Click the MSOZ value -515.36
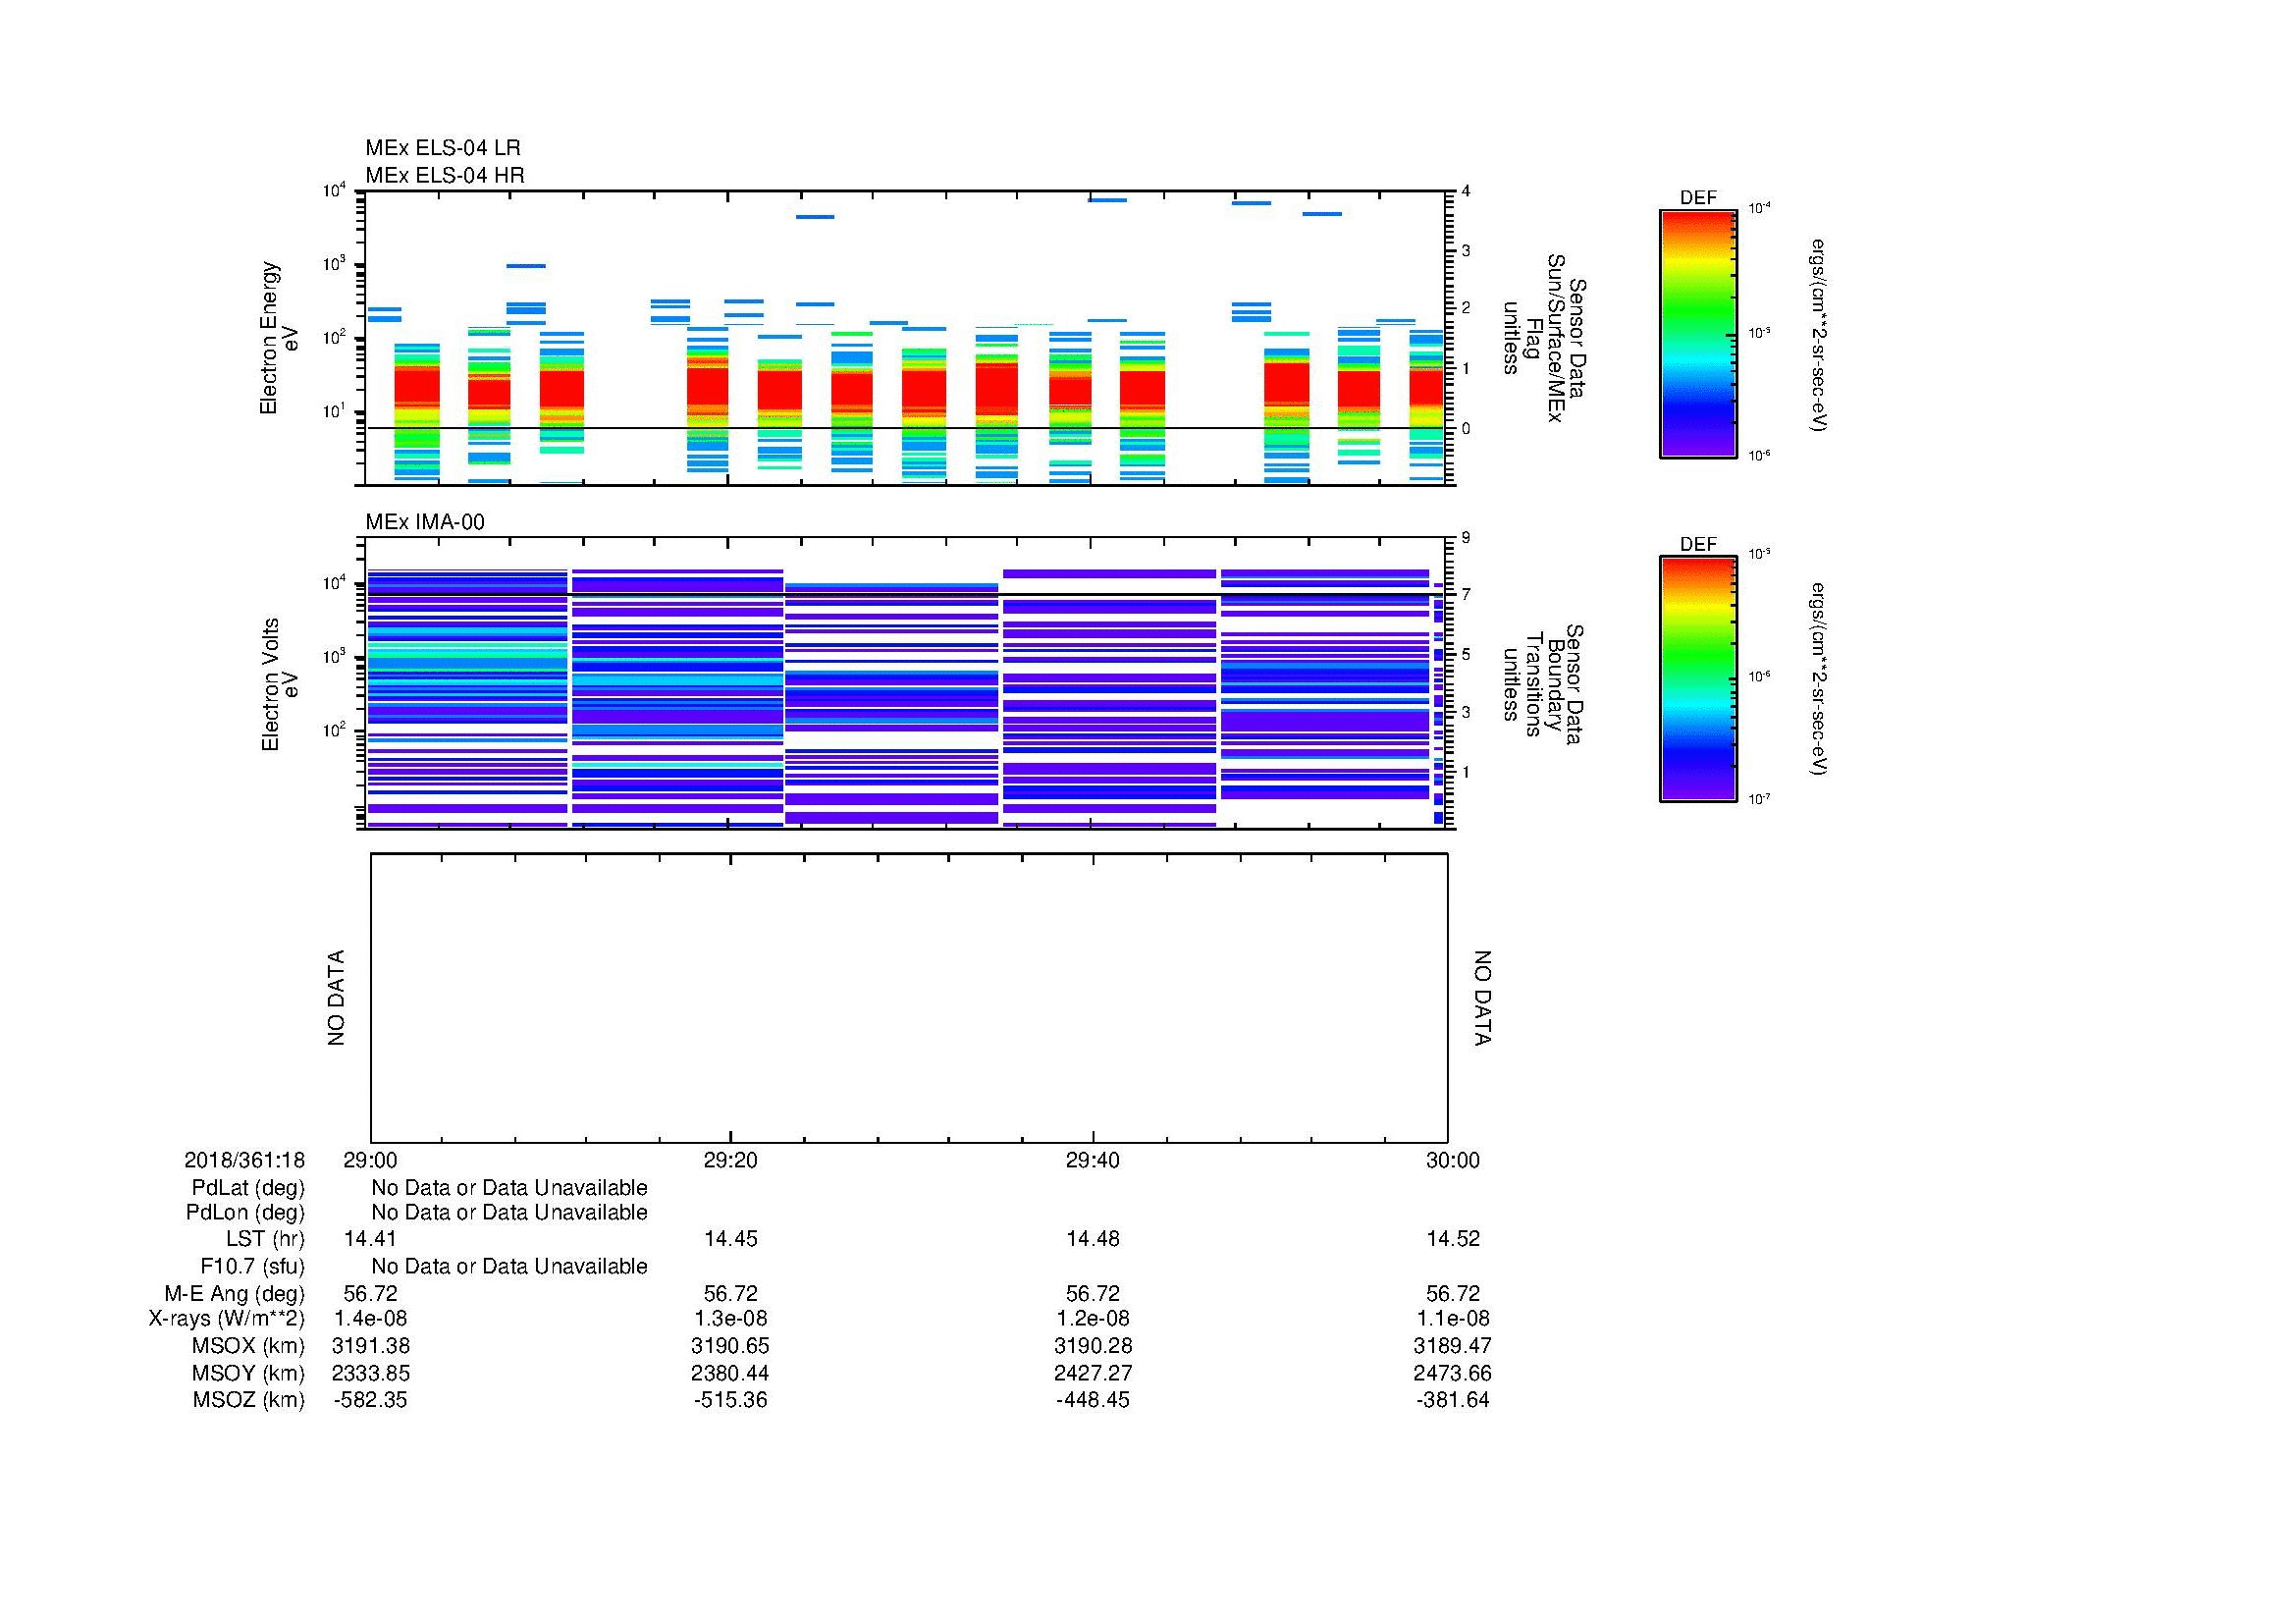Screen dimensions: 2296x1623 click(x=730, y=1400)
